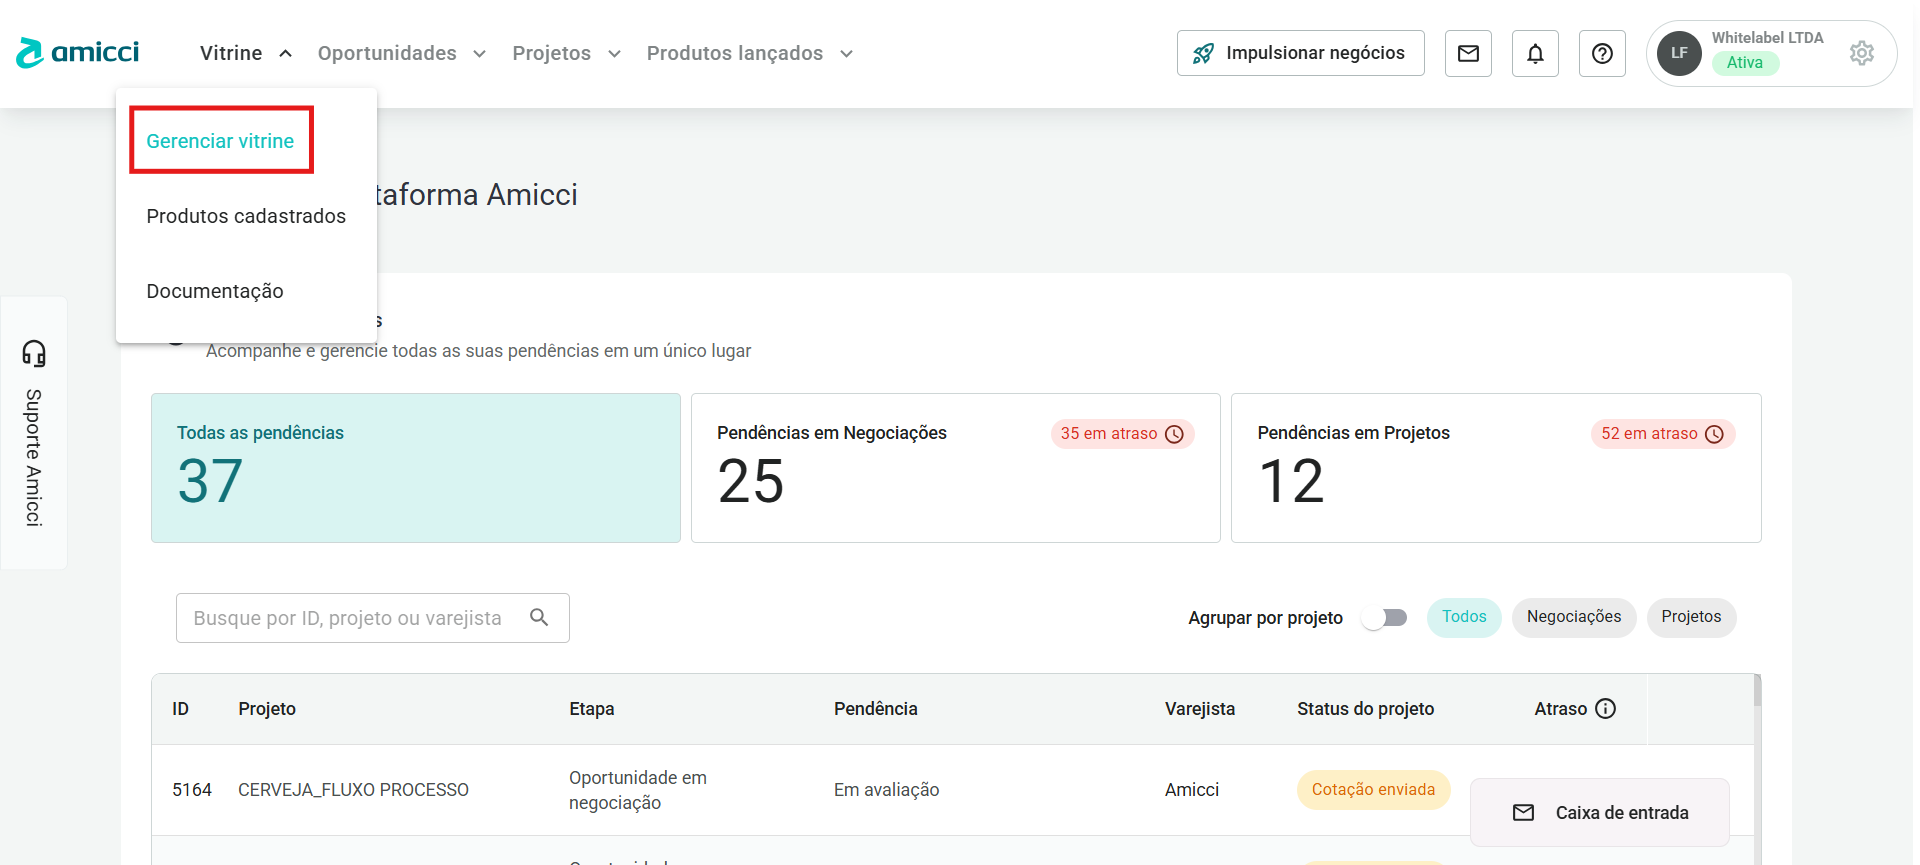The width and height of the screenshot is (1920, 865).
Task: Click the LF user avatar
Action: 1679,53
